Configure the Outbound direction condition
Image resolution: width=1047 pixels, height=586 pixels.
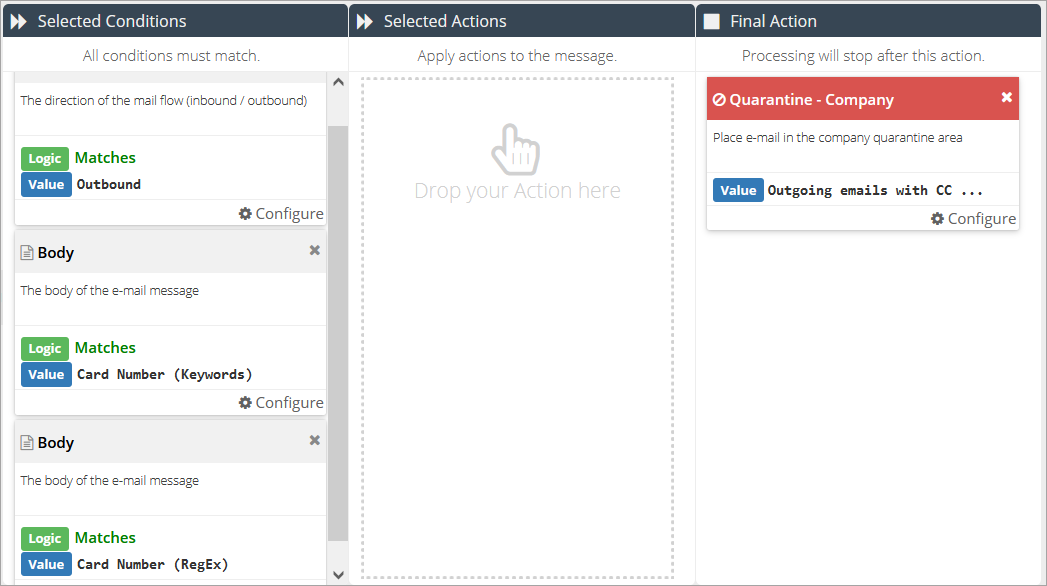click(281, 213)
